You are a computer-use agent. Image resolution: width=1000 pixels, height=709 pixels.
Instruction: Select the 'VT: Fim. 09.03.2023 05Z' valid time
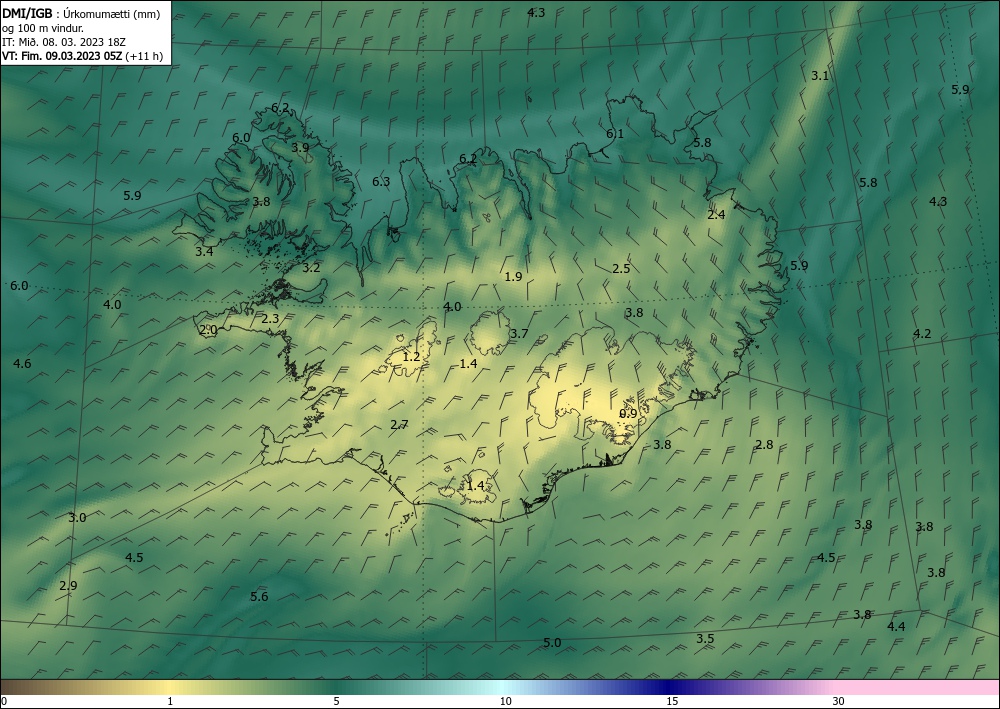tap(62, 56)
